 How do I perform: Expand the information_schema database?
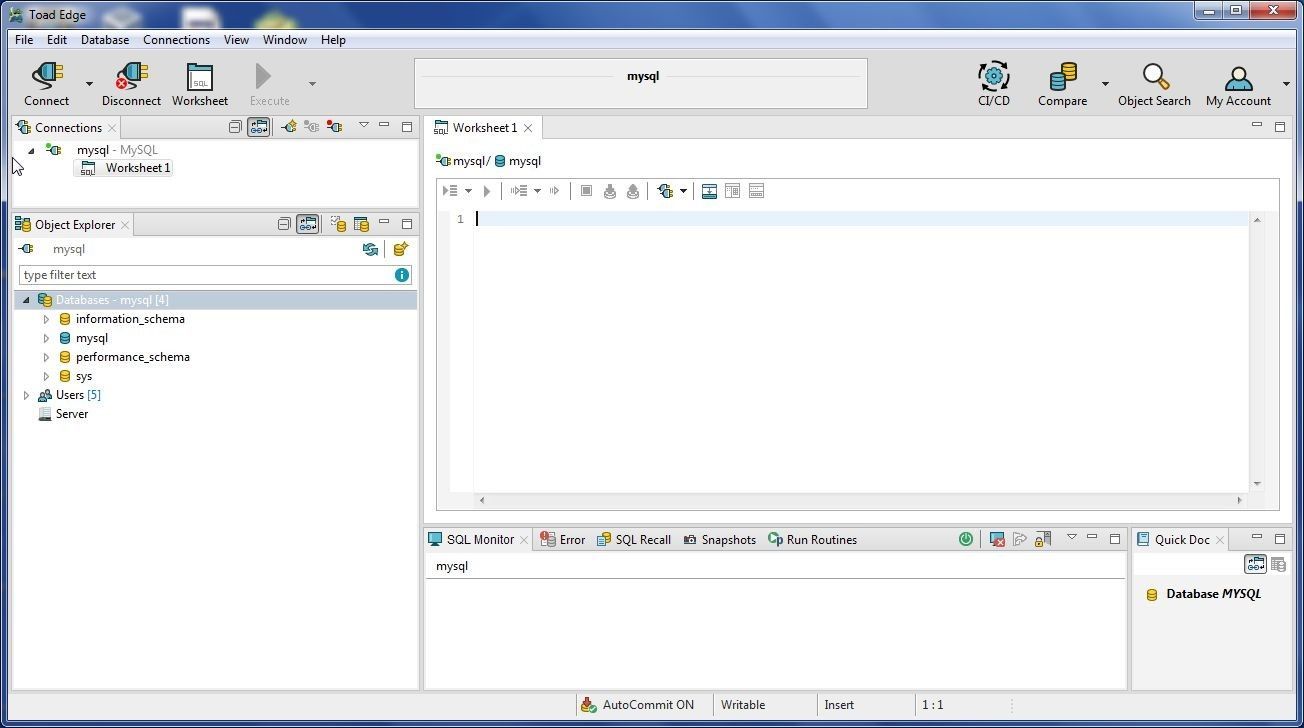pyautogui.click(x=46, y=319)
